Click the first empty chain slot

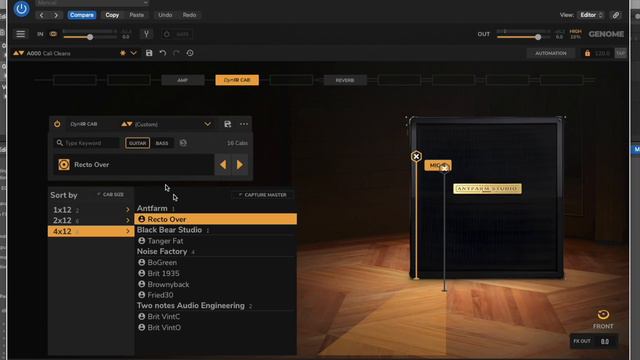point(75,80)
